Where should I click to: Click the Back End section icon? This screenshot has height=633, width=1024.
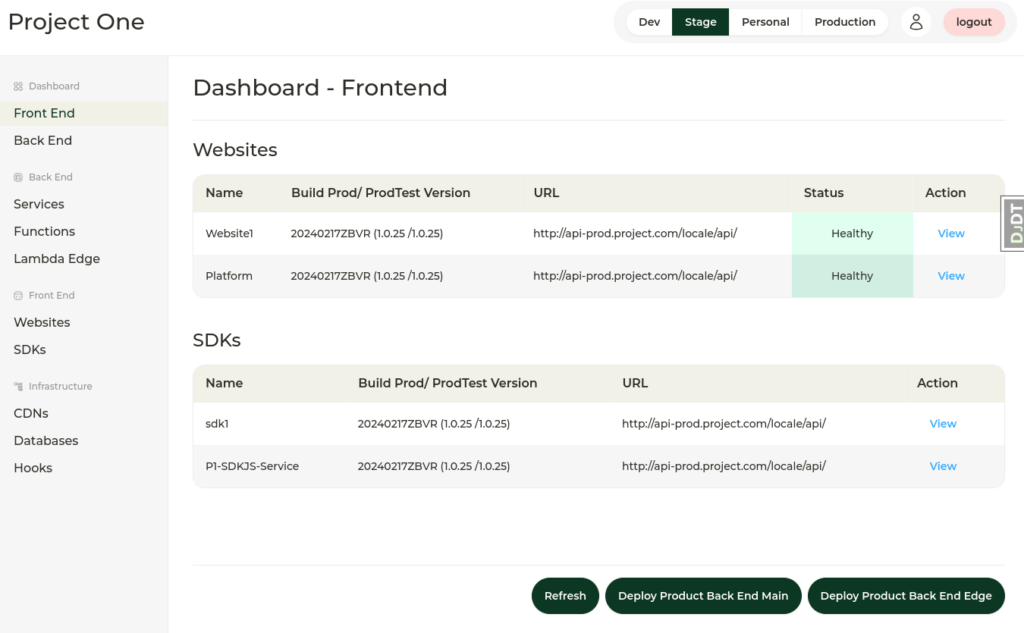18,177
